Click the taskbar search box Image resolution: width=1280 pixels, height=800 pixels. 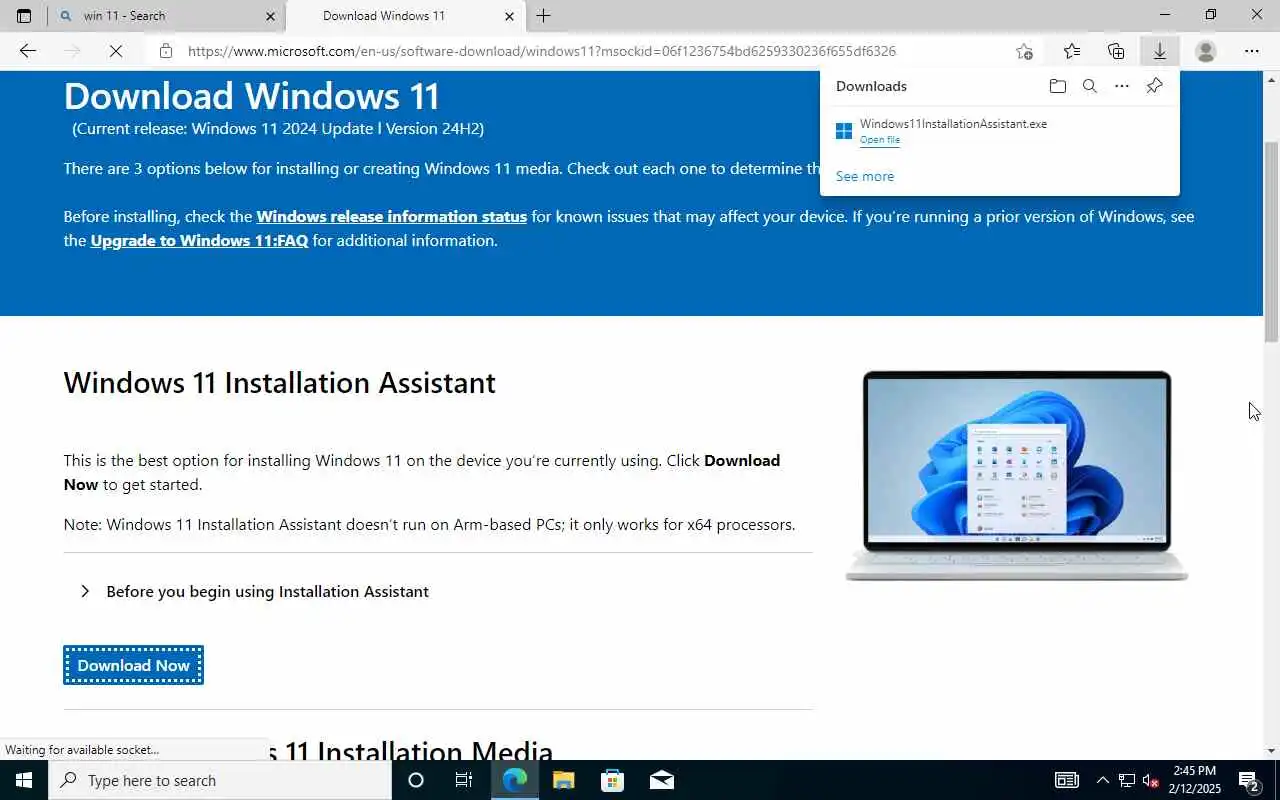point(220,780)
